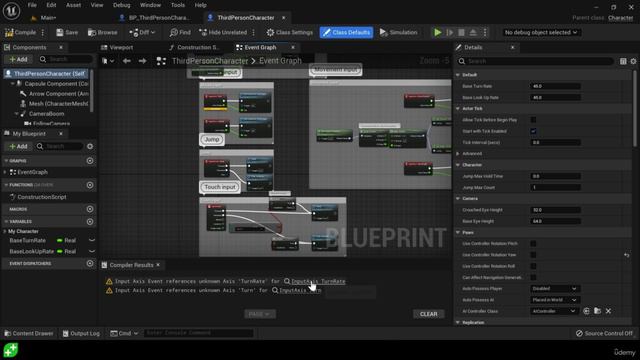Click the Frame Skip playback button
Image resolution: width=640 pixels, height=360 pixels.
point(449,32)
